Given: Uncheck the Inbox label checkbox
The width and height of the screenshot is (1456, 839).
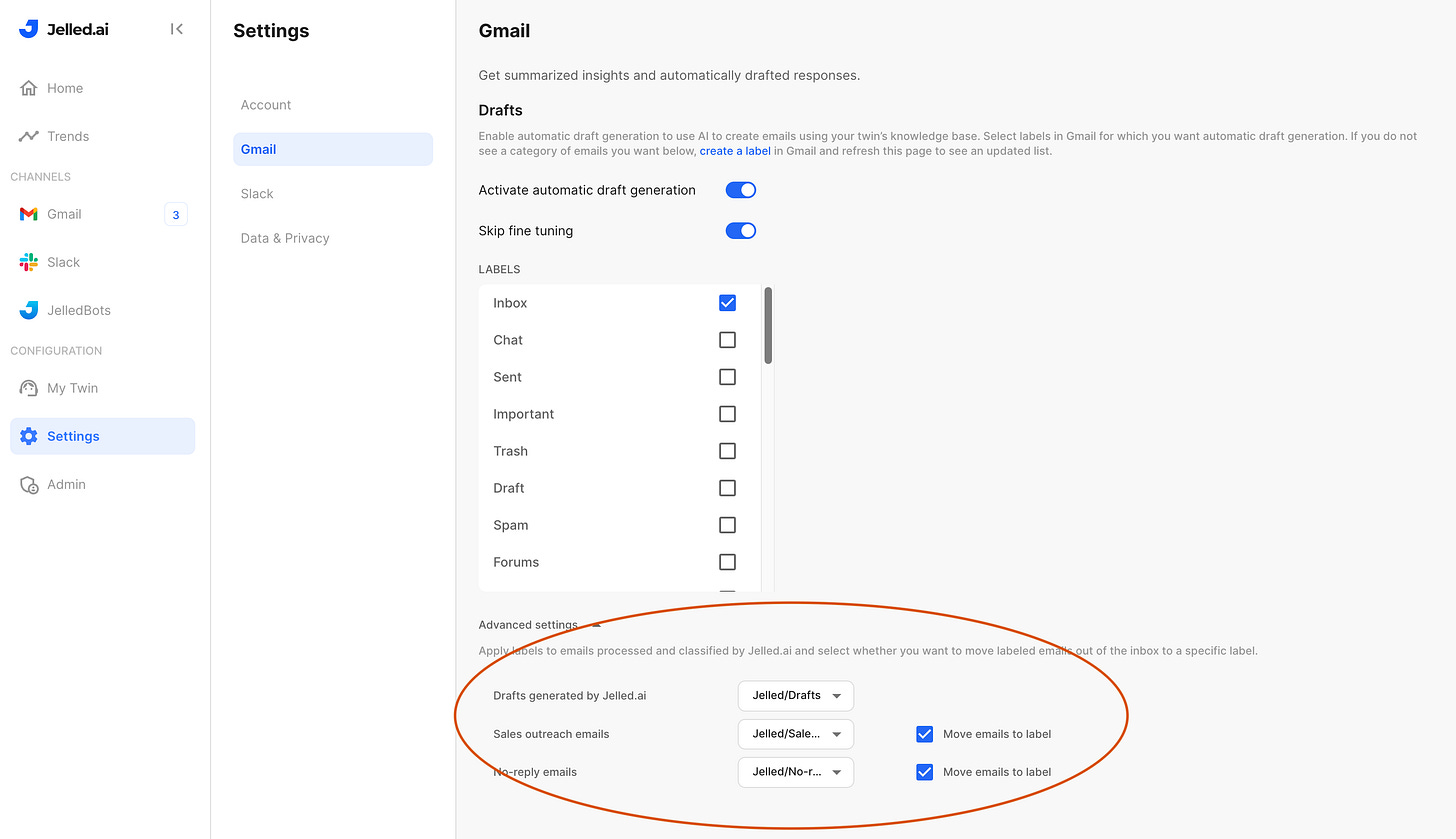Looking at the screenshot, I should pyautogui.click(x=727, y=303).
